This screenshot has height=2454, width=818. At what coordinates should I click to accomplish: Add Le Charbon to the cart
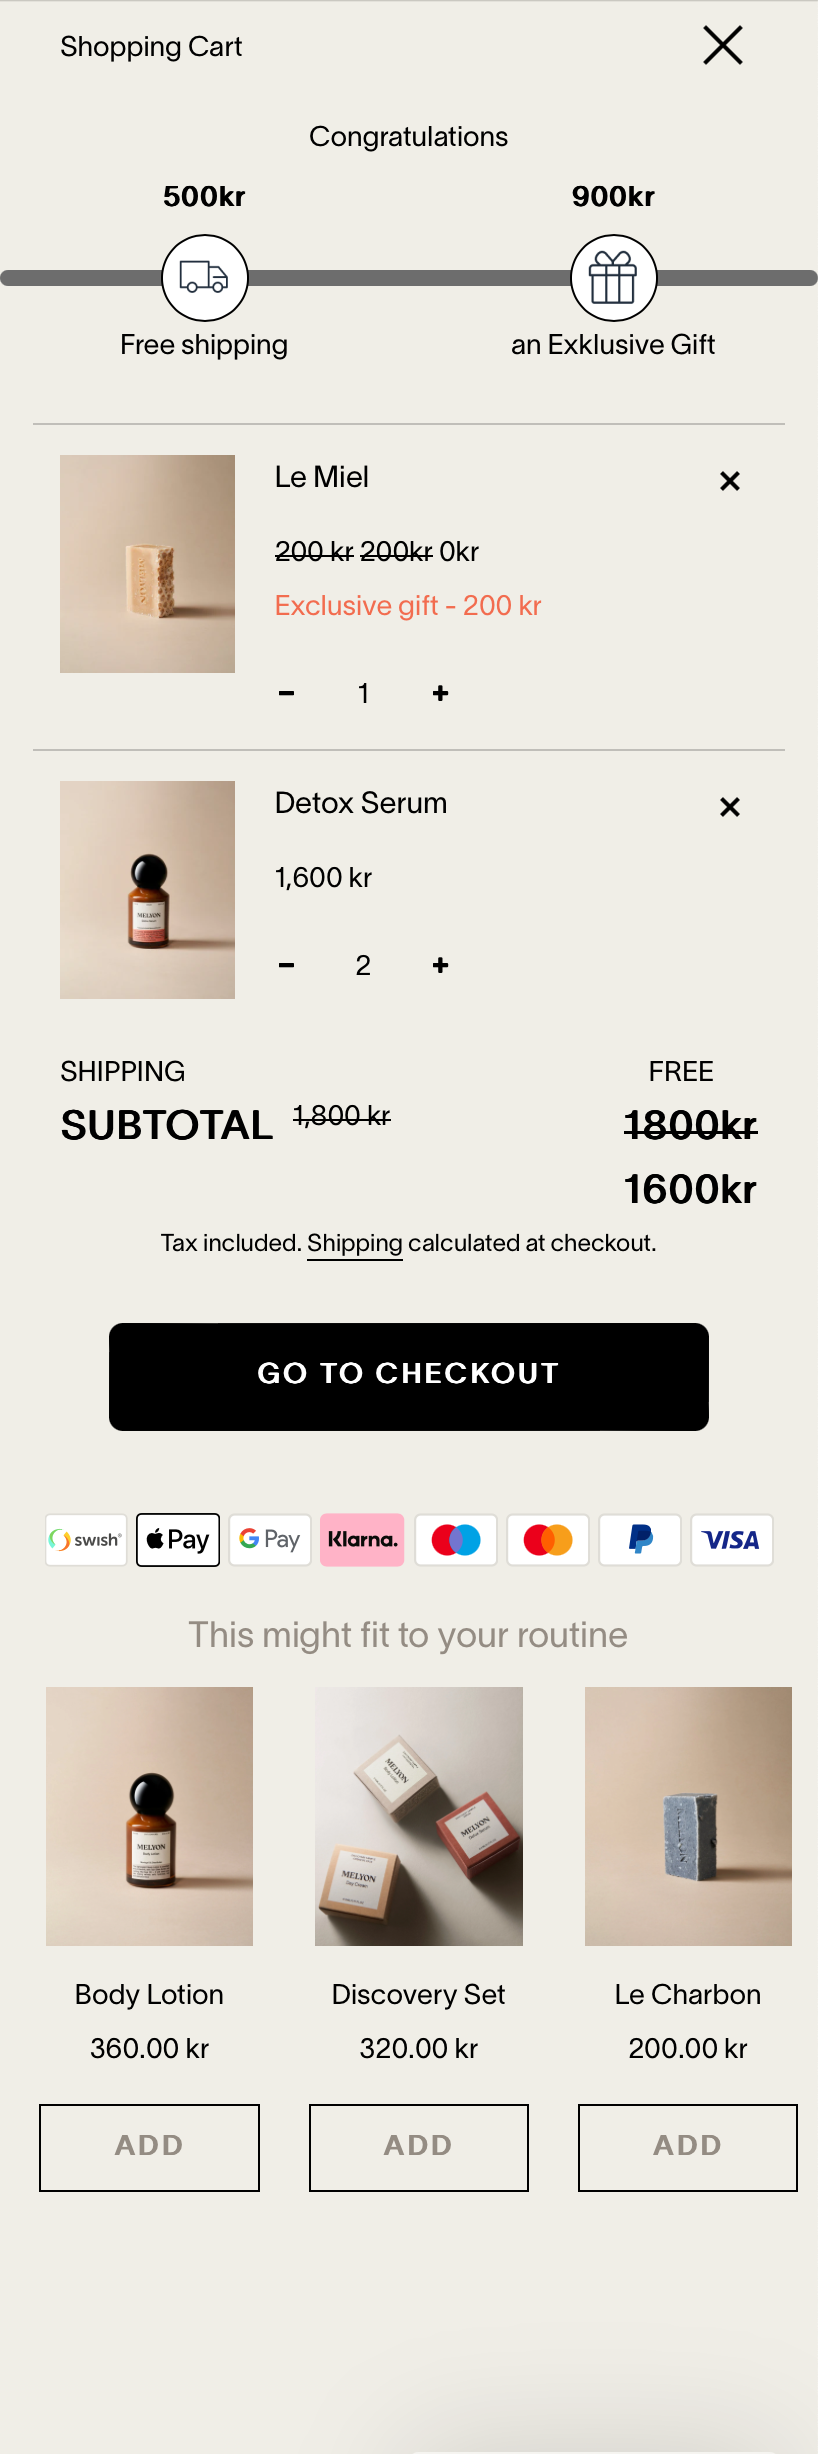[687, 2147]
